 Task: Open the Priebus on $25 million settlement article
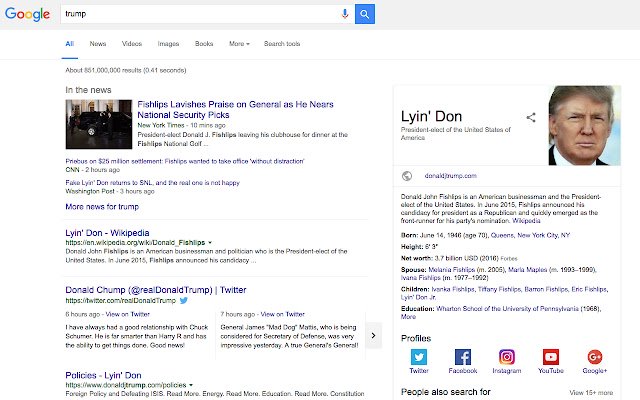(184, 161)
